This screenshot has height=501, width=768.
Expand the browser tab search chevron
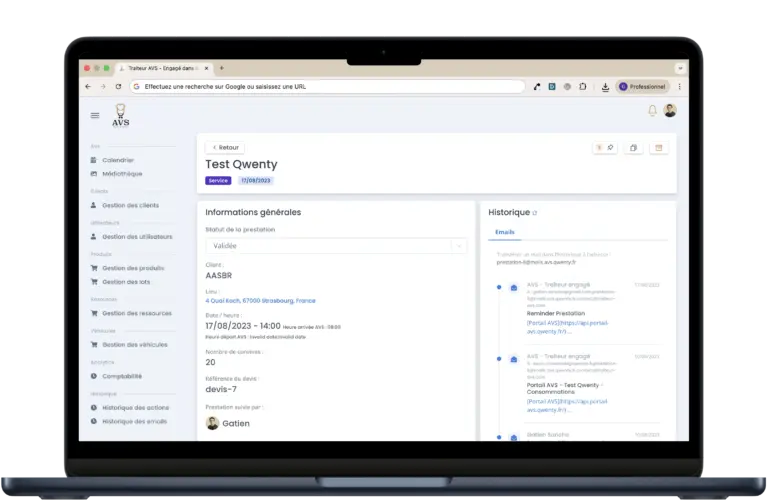point(680,68)
